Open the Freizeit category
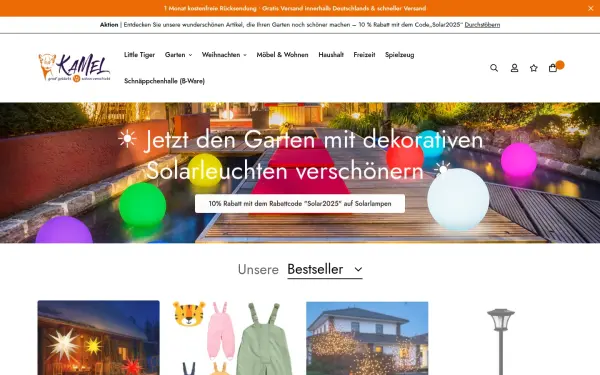600x375 pixels. pos(364,55)
